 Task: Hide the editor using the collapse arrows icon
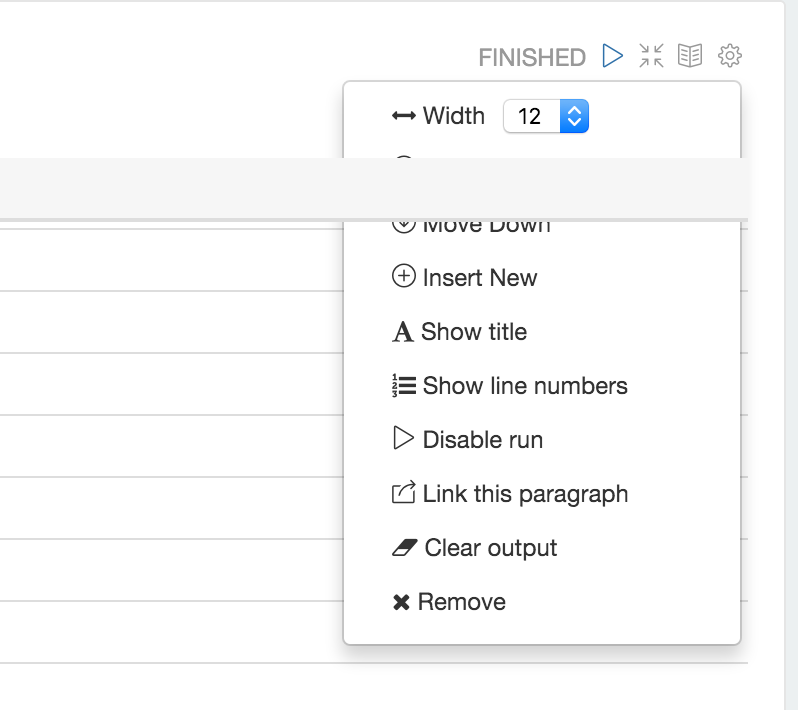click(651, 56)
